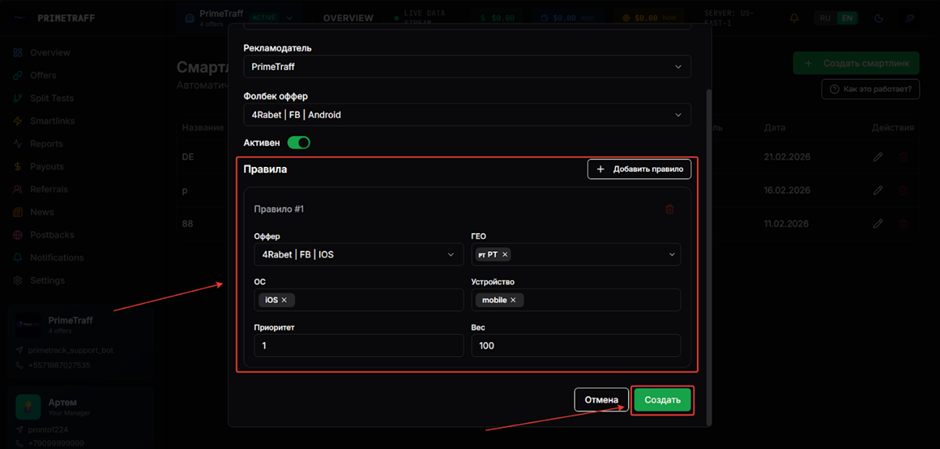Go to Postbacks in the sidebar
Viewport: 940px width, 449px height.
tap(52, 235)
